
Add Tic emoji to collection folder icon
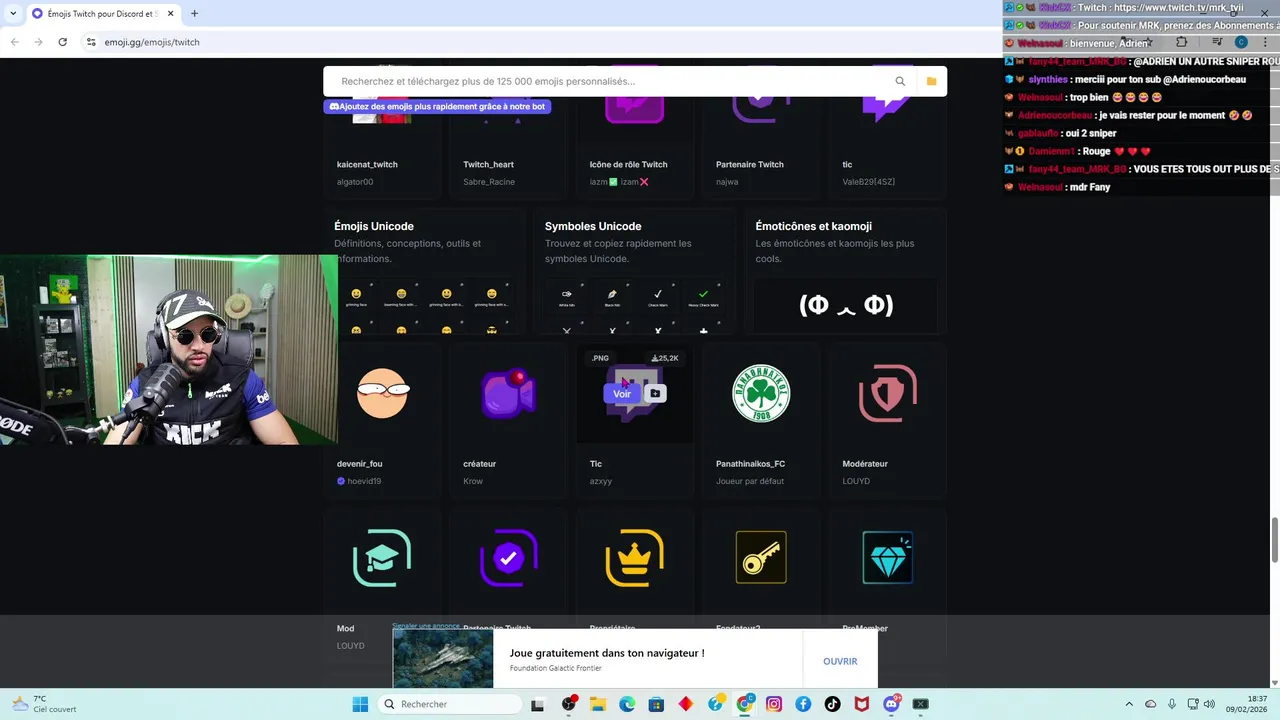point(655,394)
